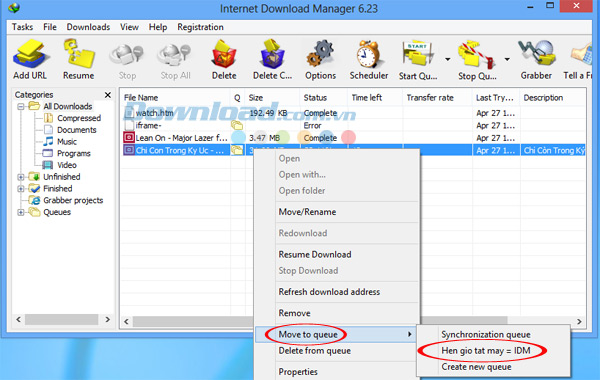600x380 pixels.
Task: Open the Help menu
Action: pos(158,27)
